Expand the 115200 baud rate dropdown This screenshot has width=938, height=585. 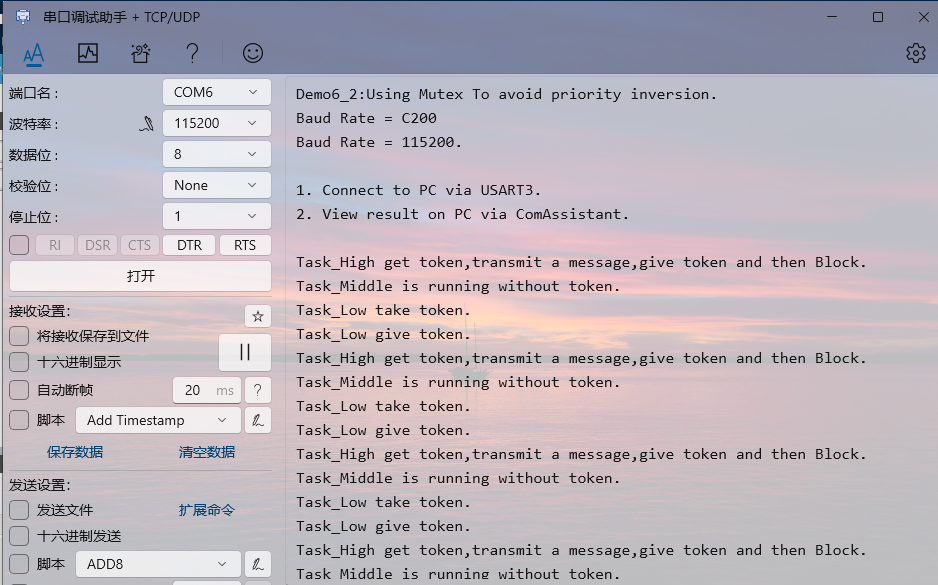[217, 123]
